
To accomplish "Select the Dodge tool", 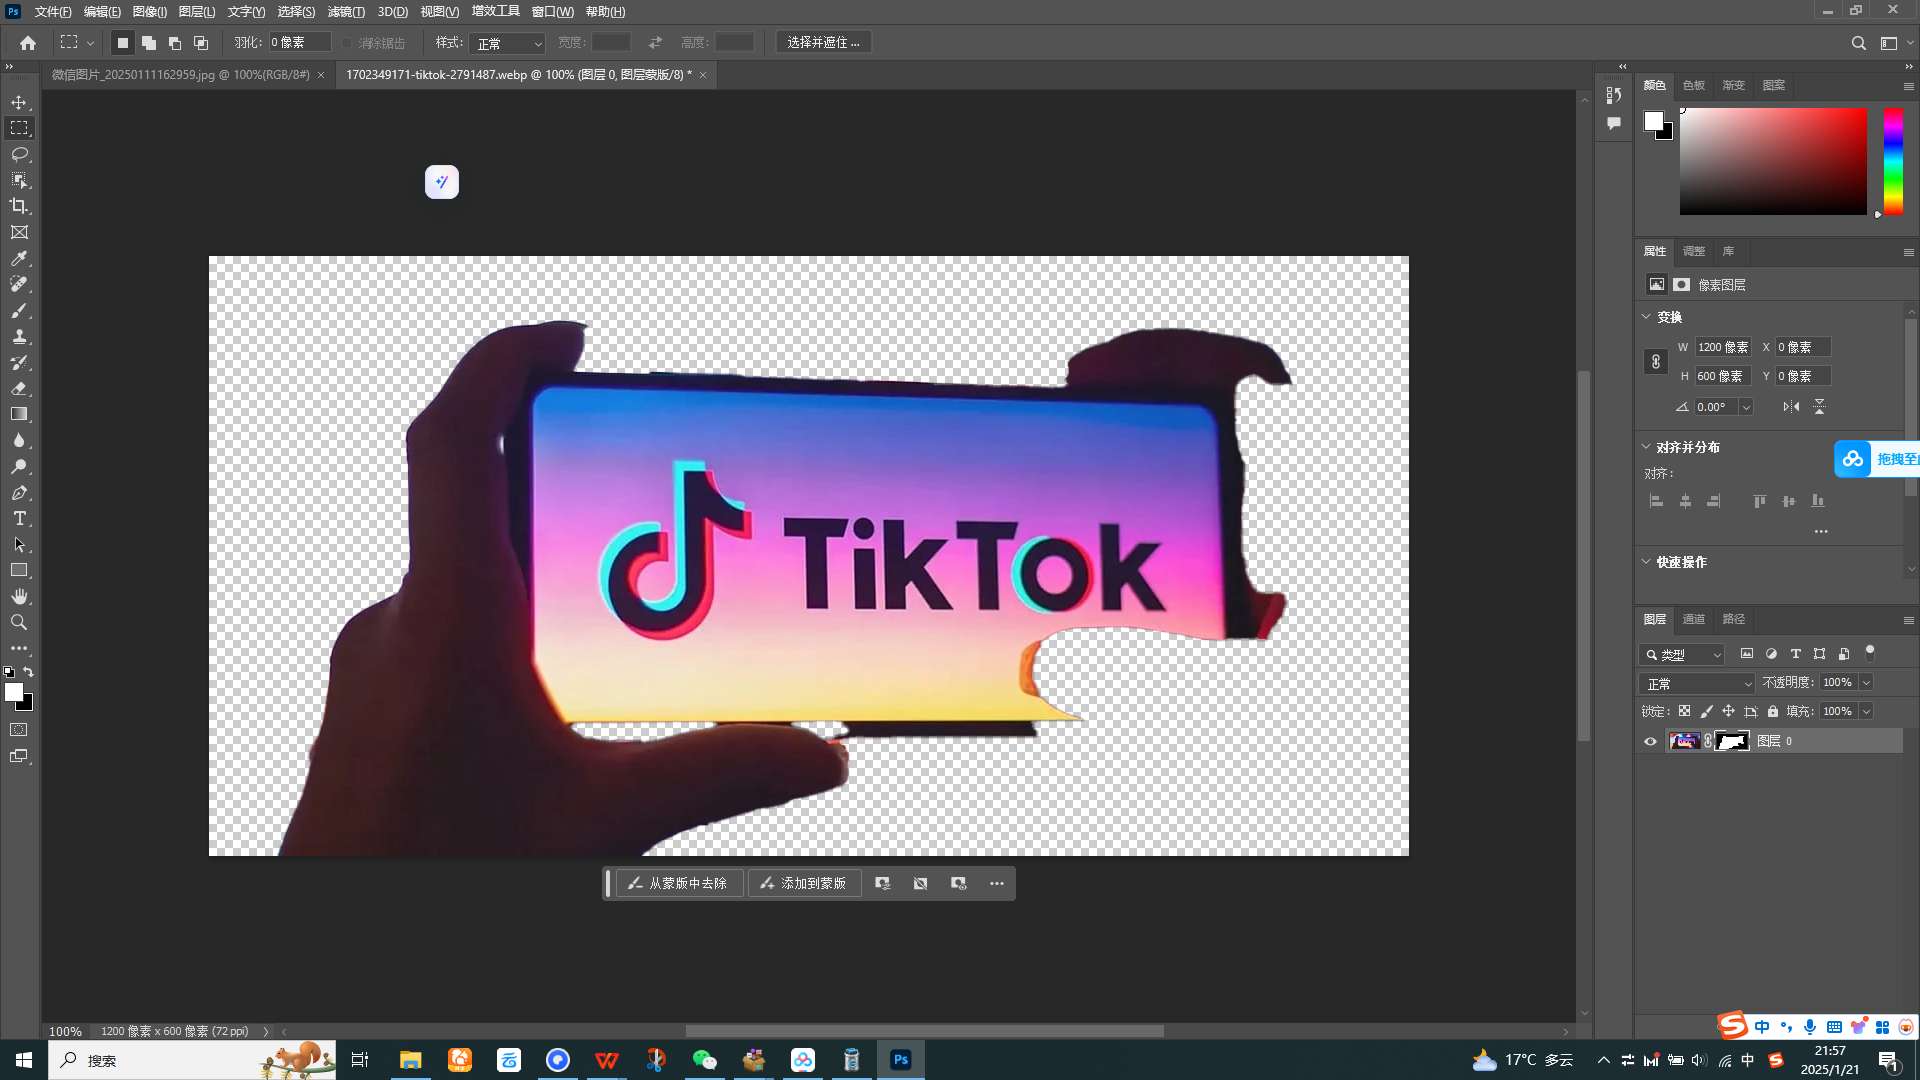I will click(x=19, y=466).
